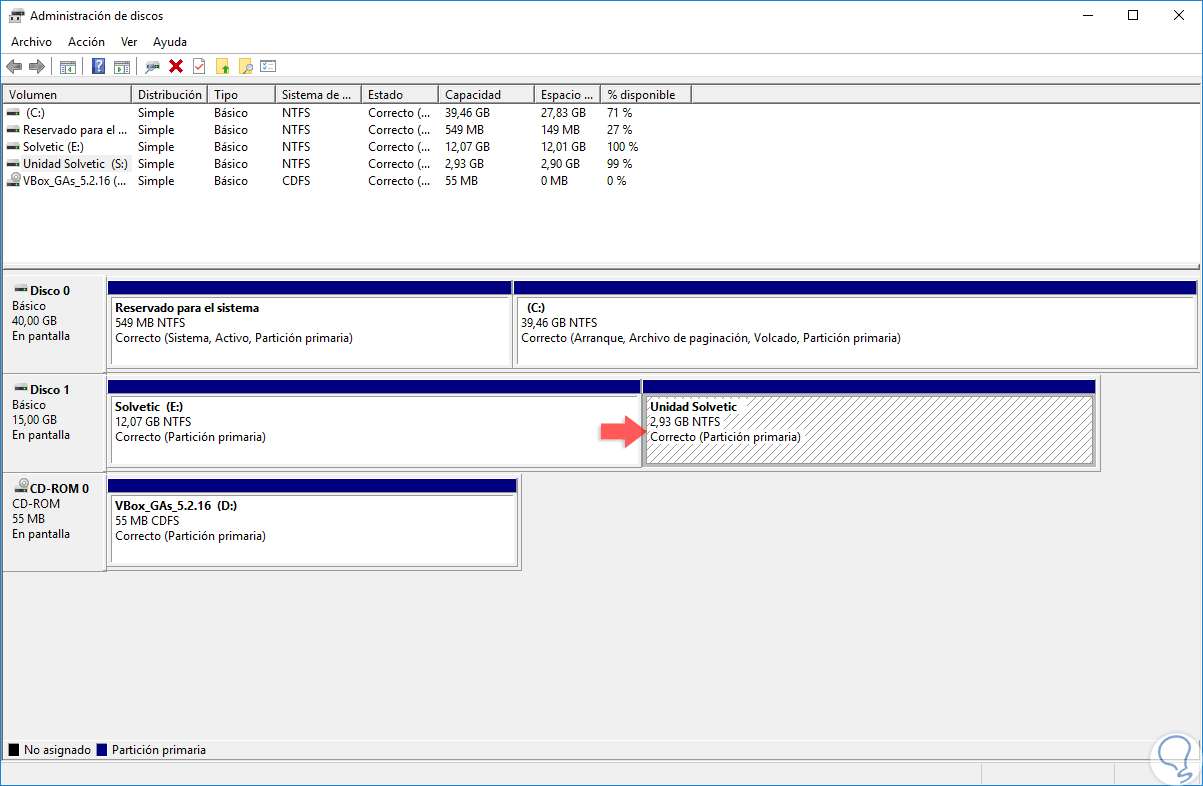
Task: Select the VBox_GAs_5.2.16 (D:) partition block
Action: coord(312,522)
